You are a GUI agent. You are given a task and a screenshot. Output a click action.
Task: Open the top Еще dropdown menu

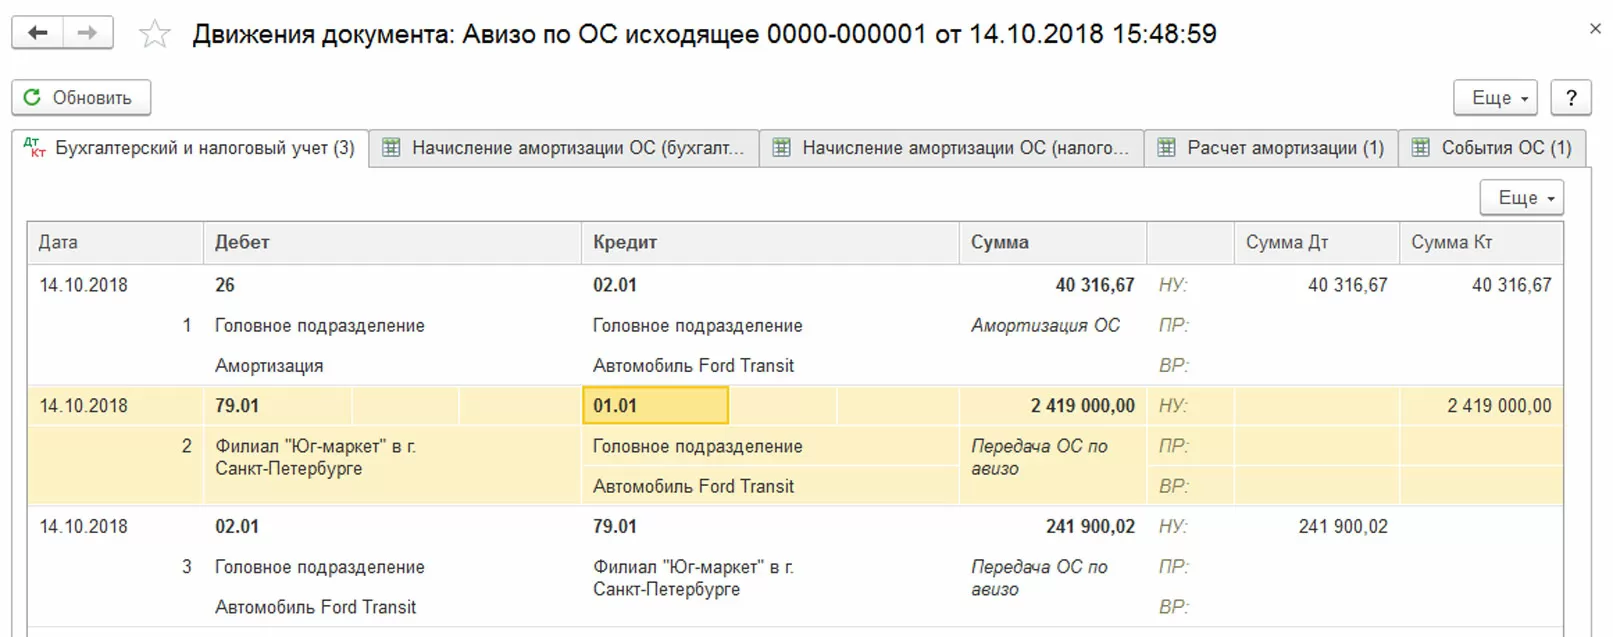pos(1495,97)
